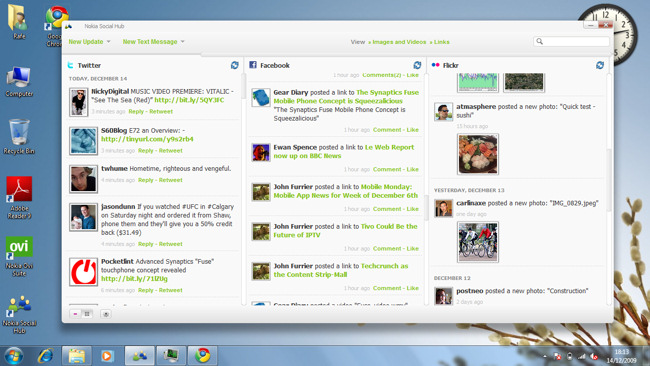Switch to Nokia Social Hub taskbar button
Viewport: 650px width, 366px height.
tap(140, 356)
